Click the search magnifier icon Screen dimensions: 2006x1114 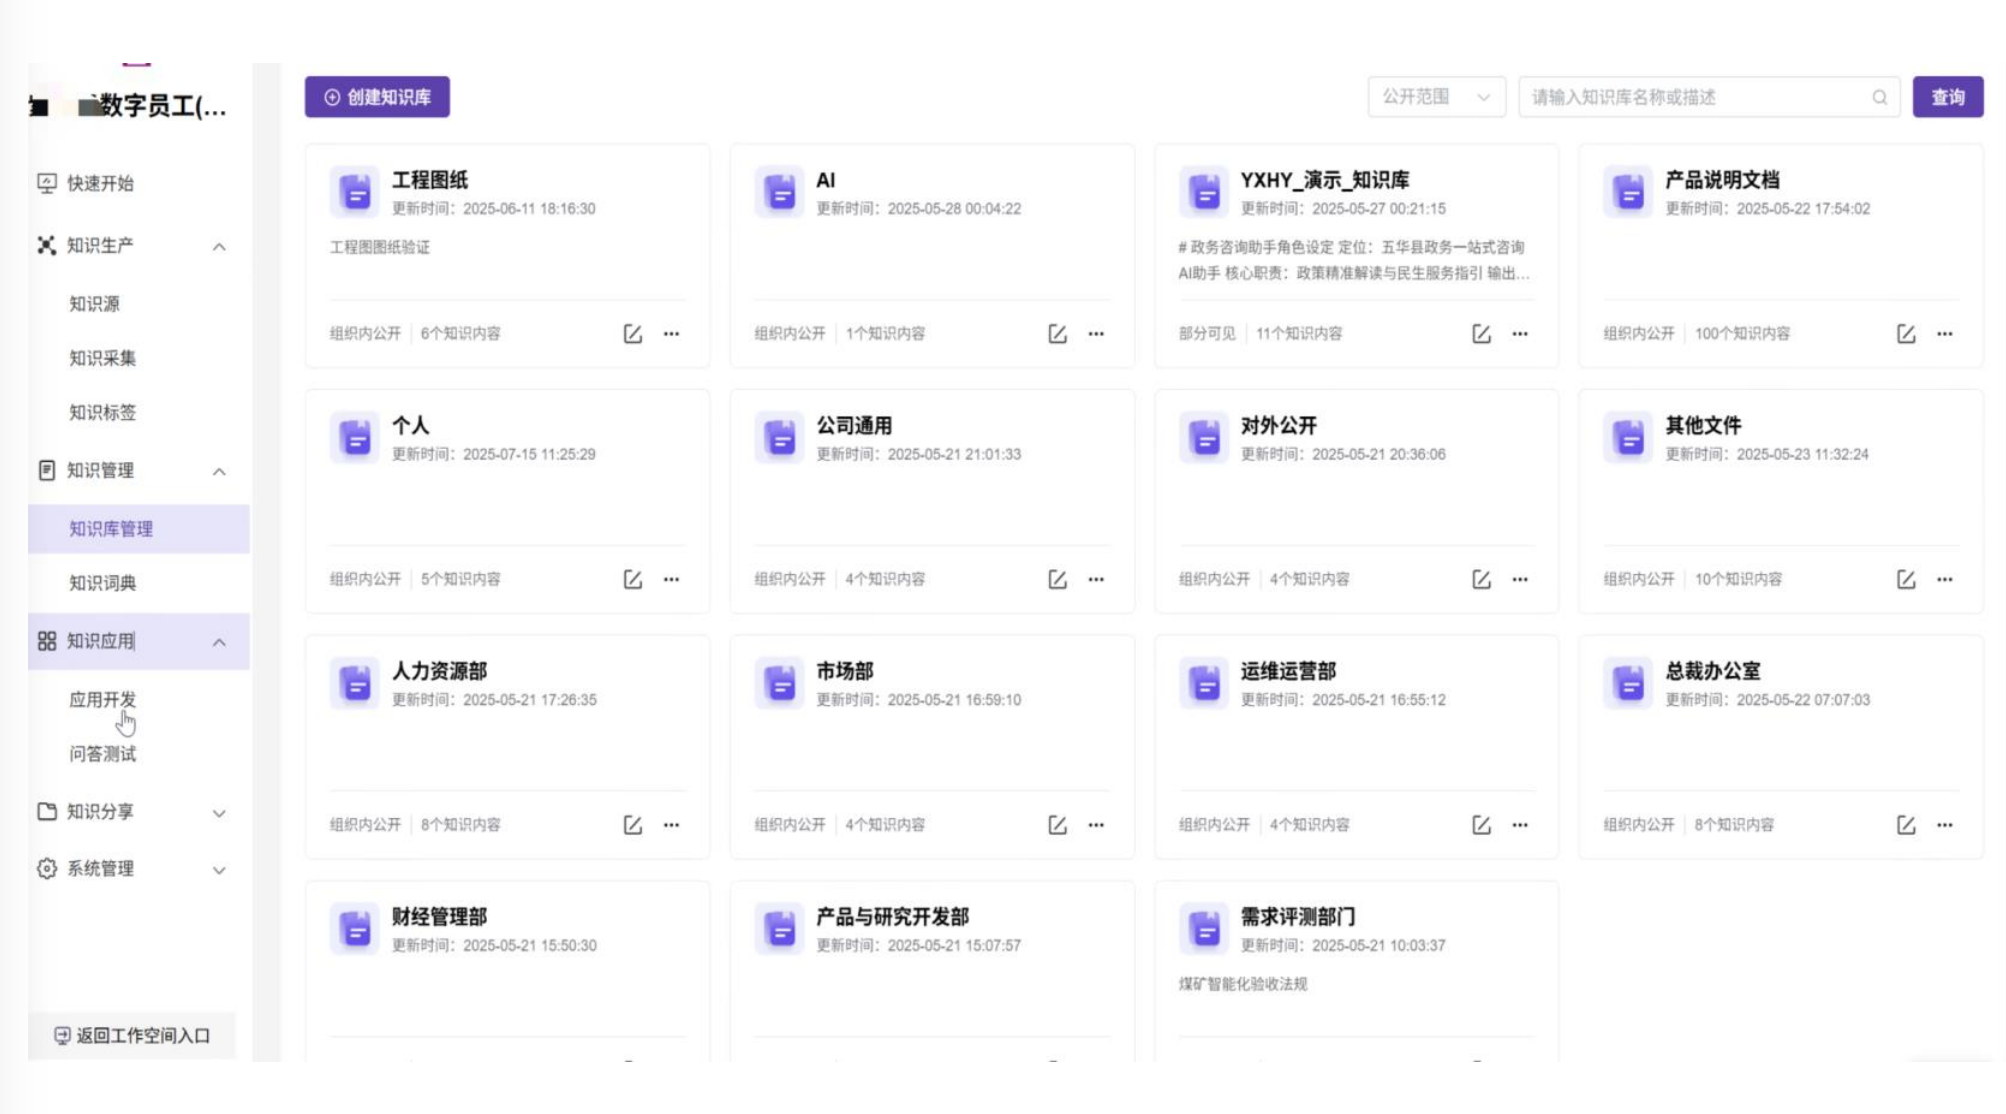click(x=1879, y=98)
